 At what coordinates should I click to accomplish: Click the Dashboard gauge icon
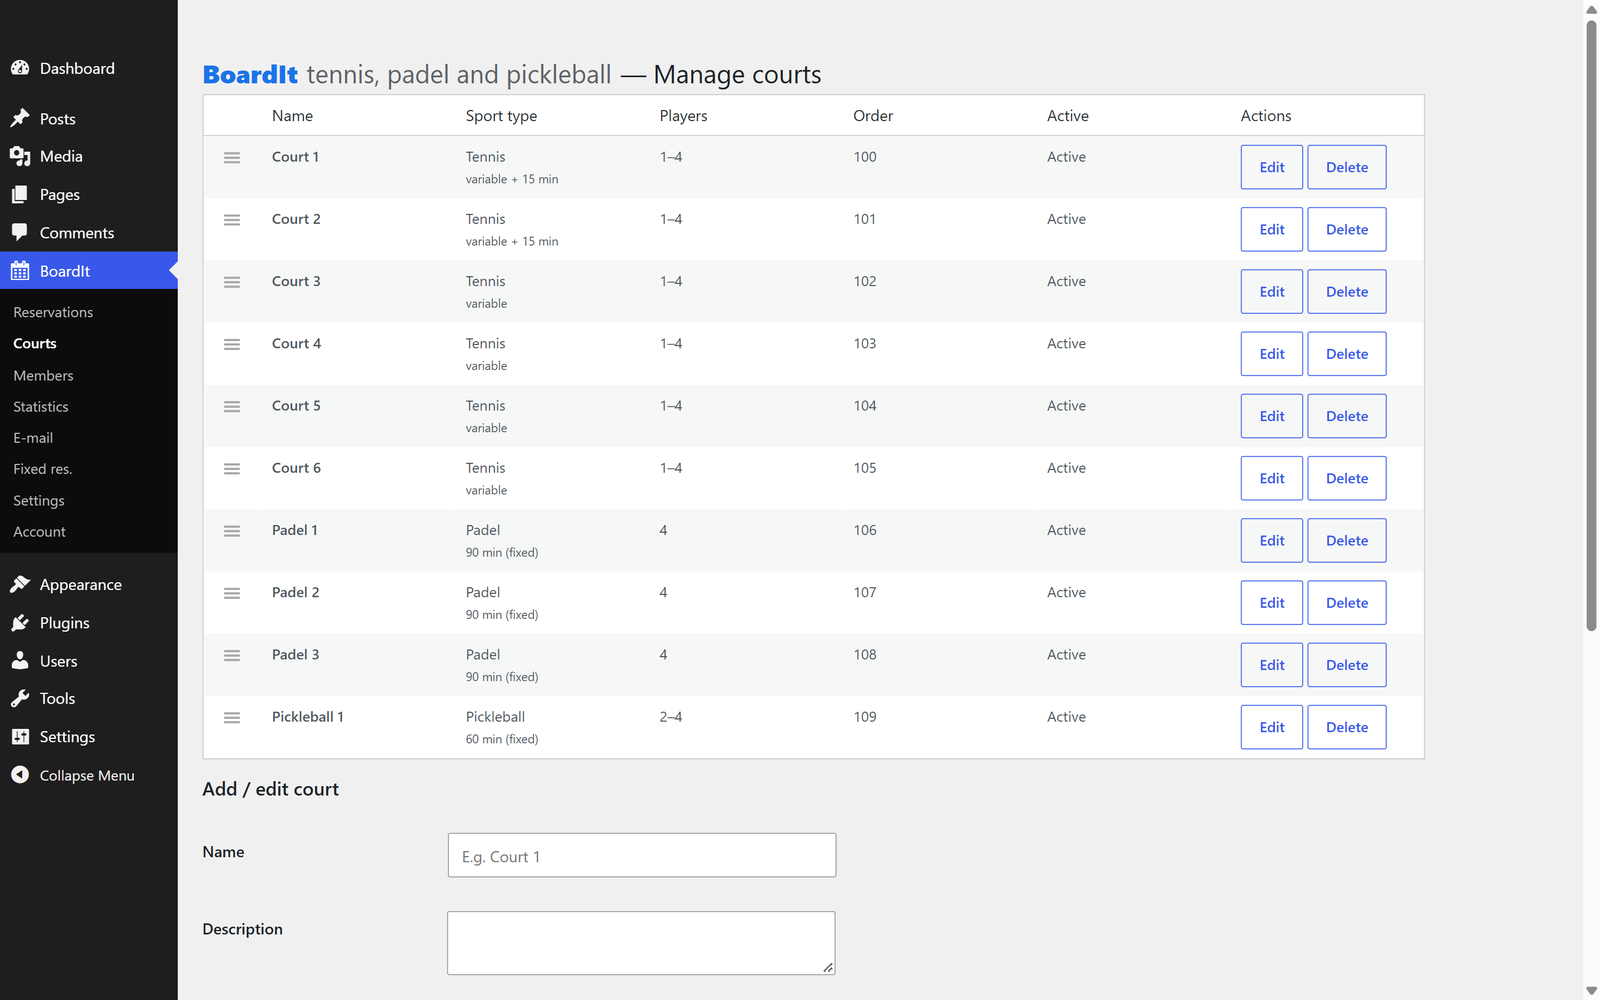(20, 68)
